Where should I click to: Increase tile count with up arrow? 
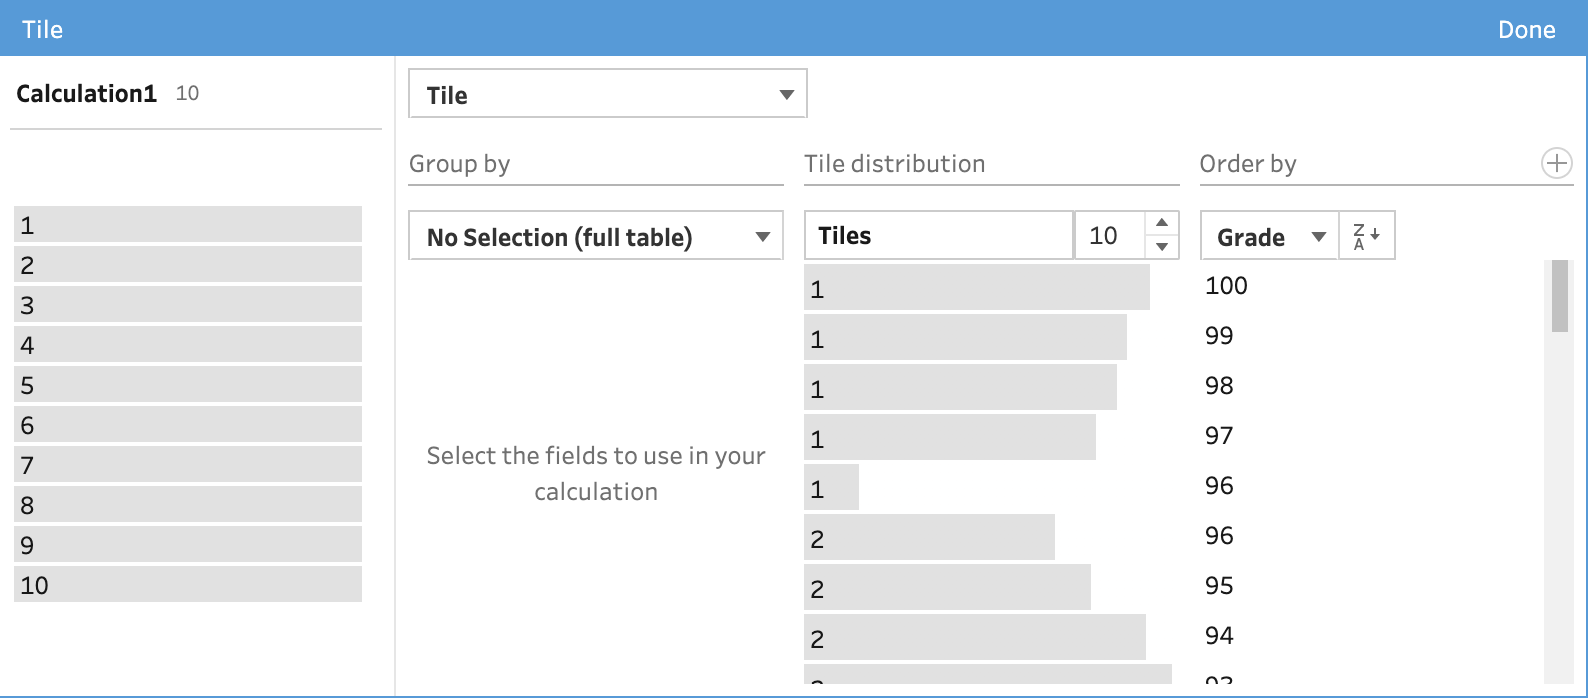1162,223
